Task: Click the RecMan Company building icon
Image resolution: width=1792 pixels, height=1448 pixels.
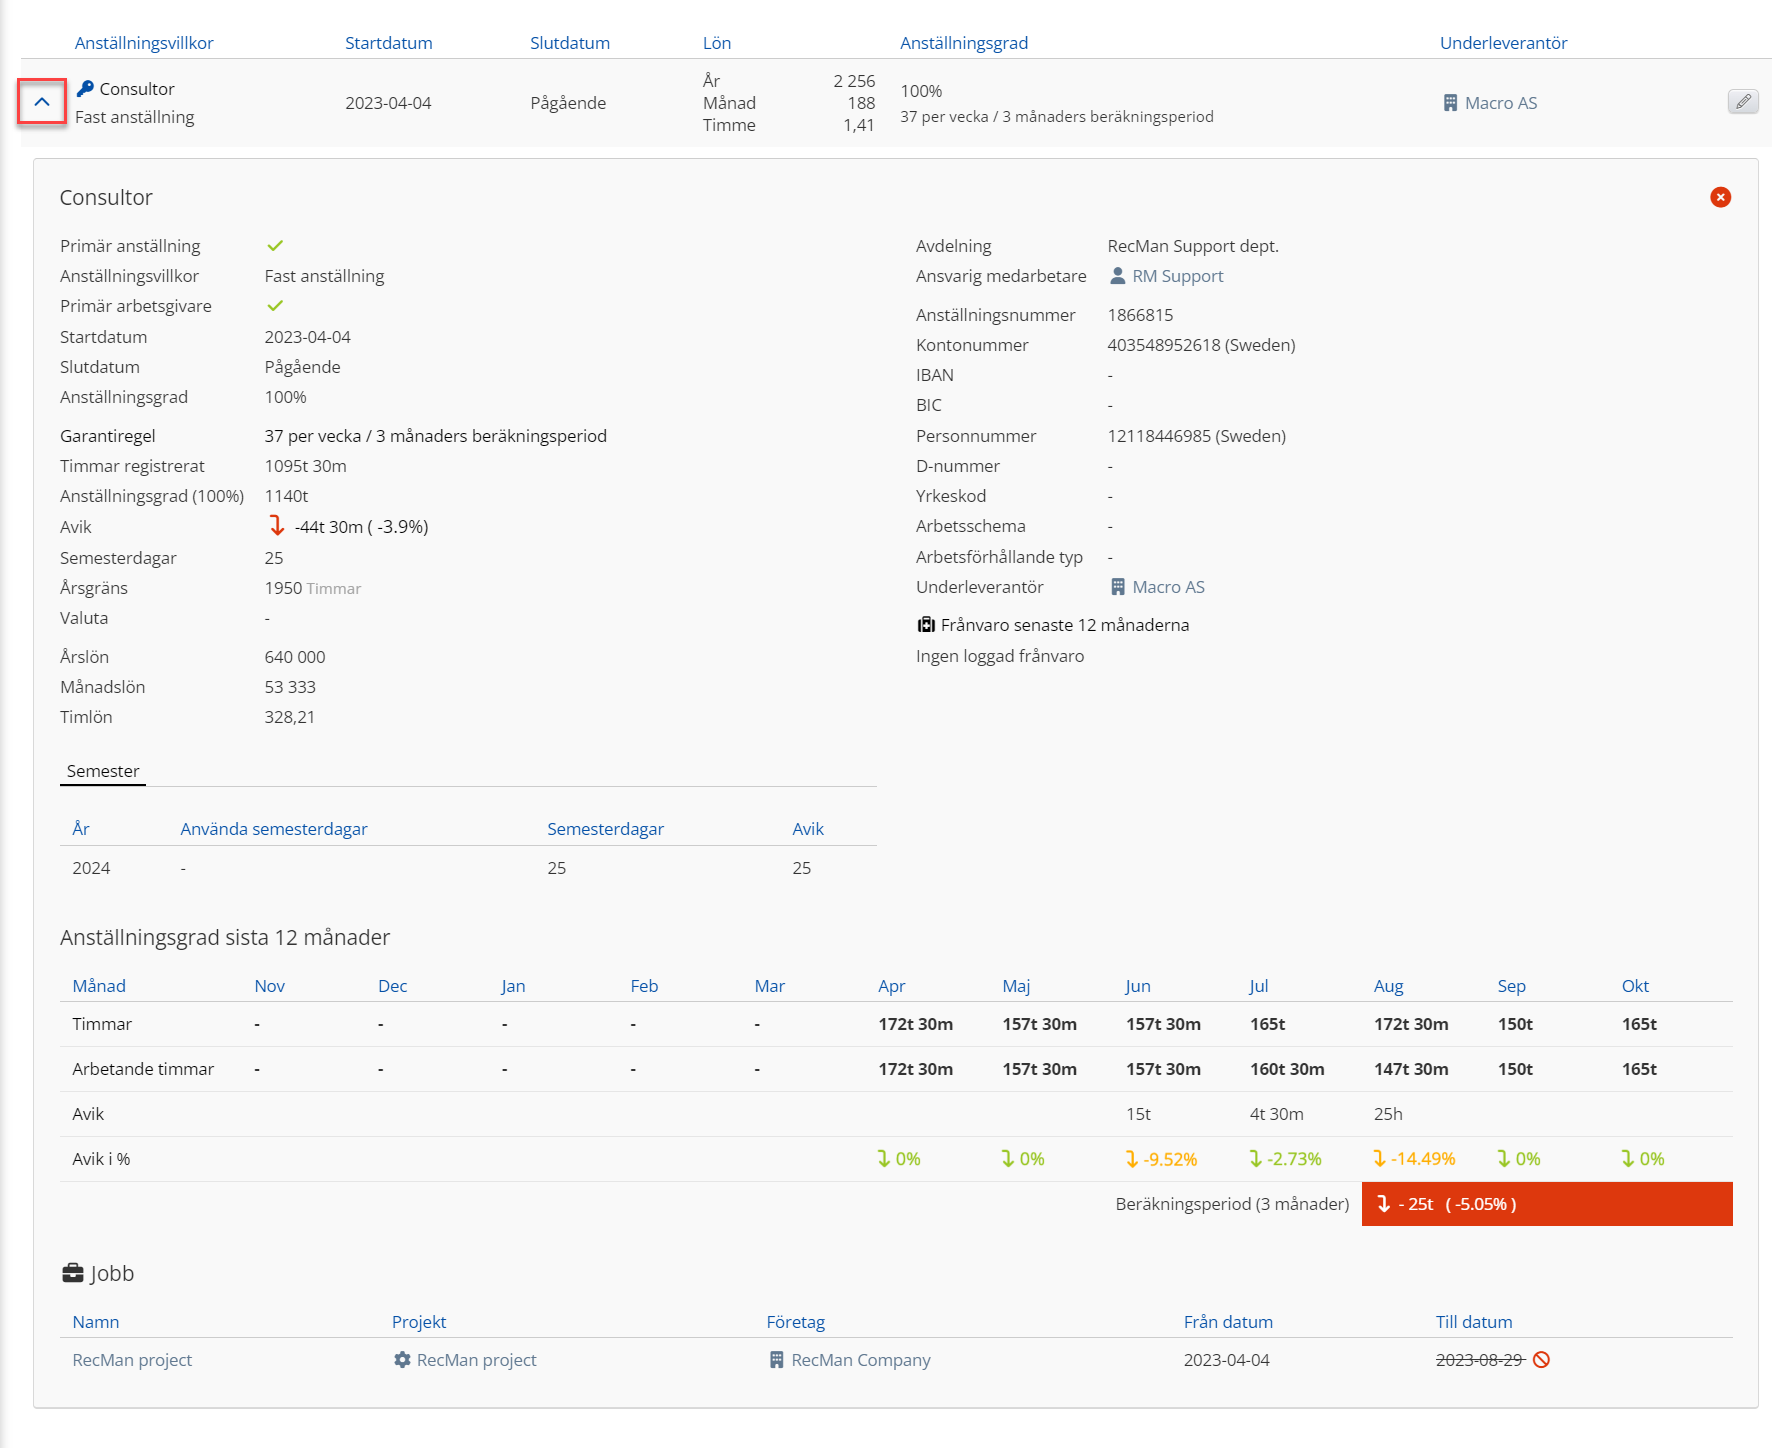Action: coord(776,1360)
